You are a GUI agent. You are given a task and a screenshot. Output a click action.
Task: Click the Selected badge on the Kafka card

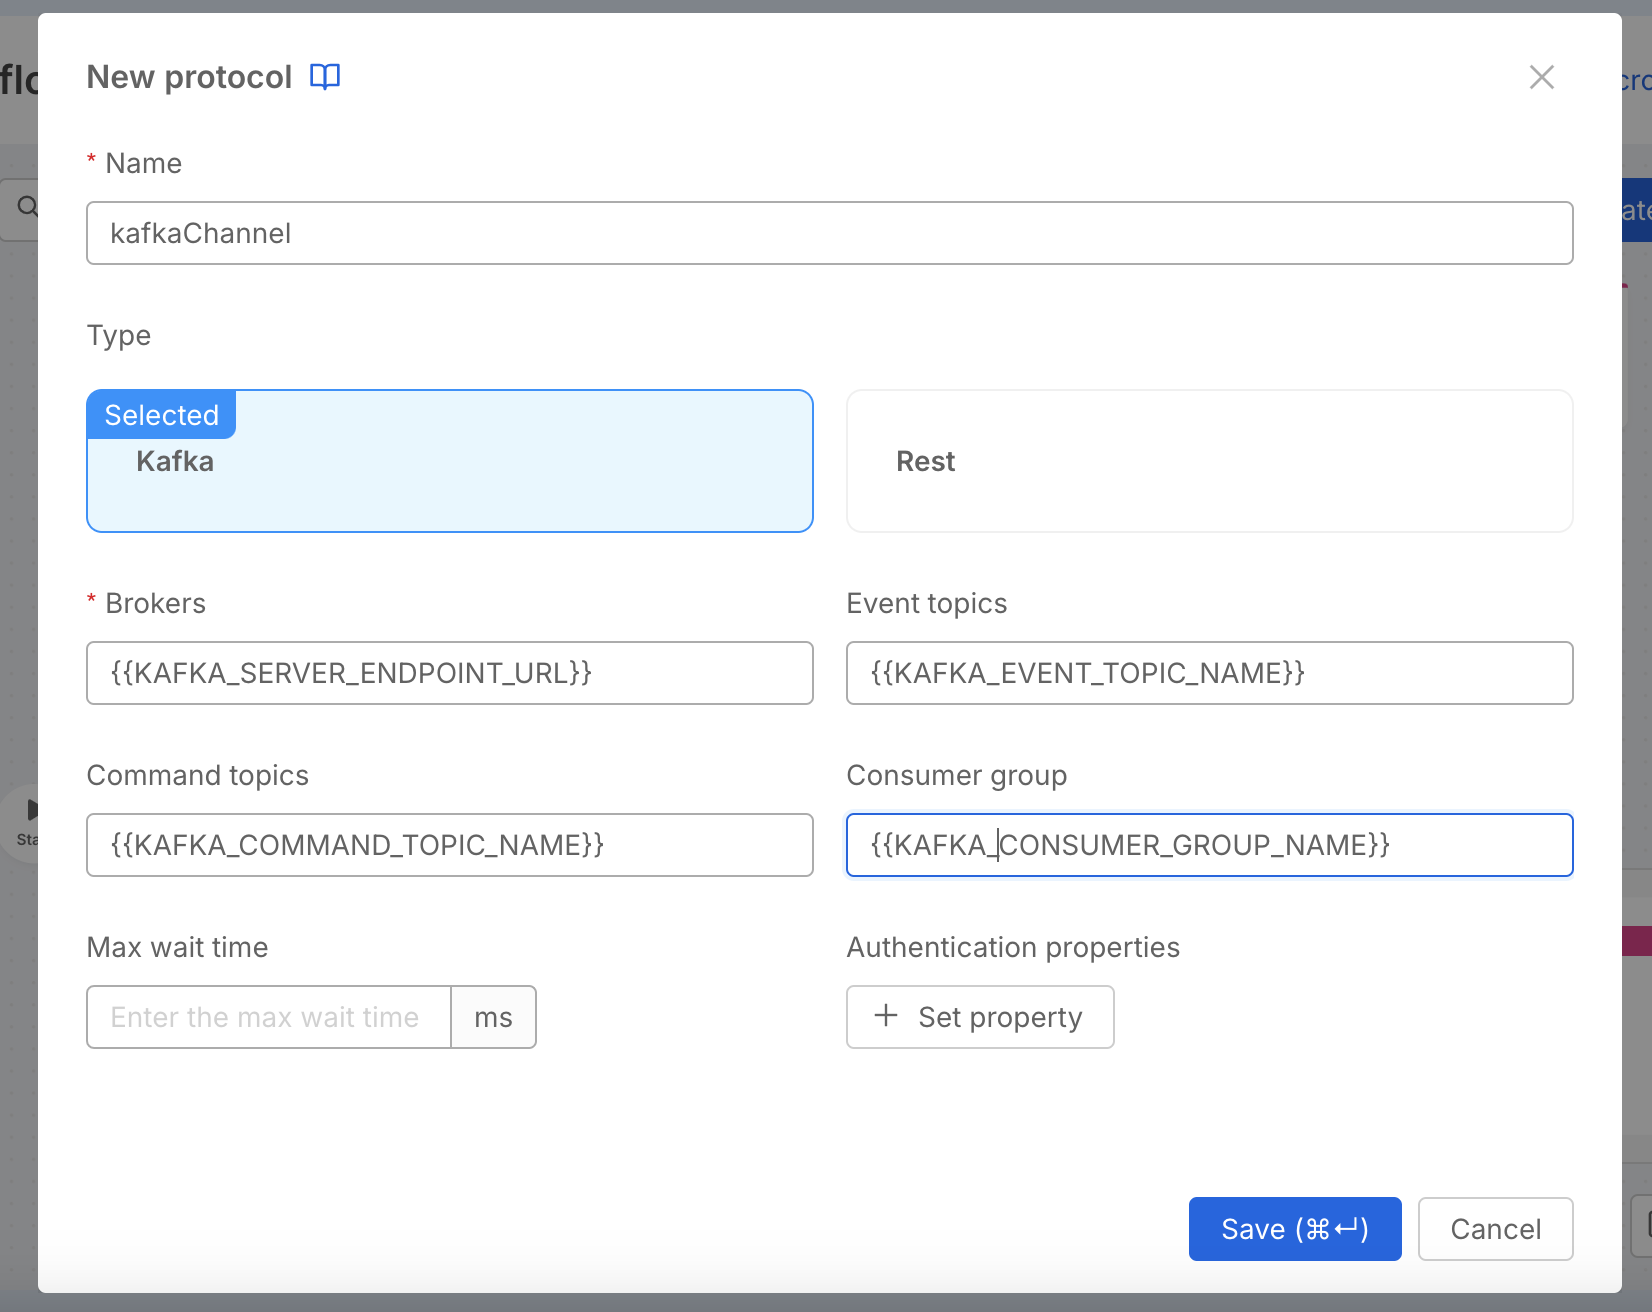[x=161, y=414]
